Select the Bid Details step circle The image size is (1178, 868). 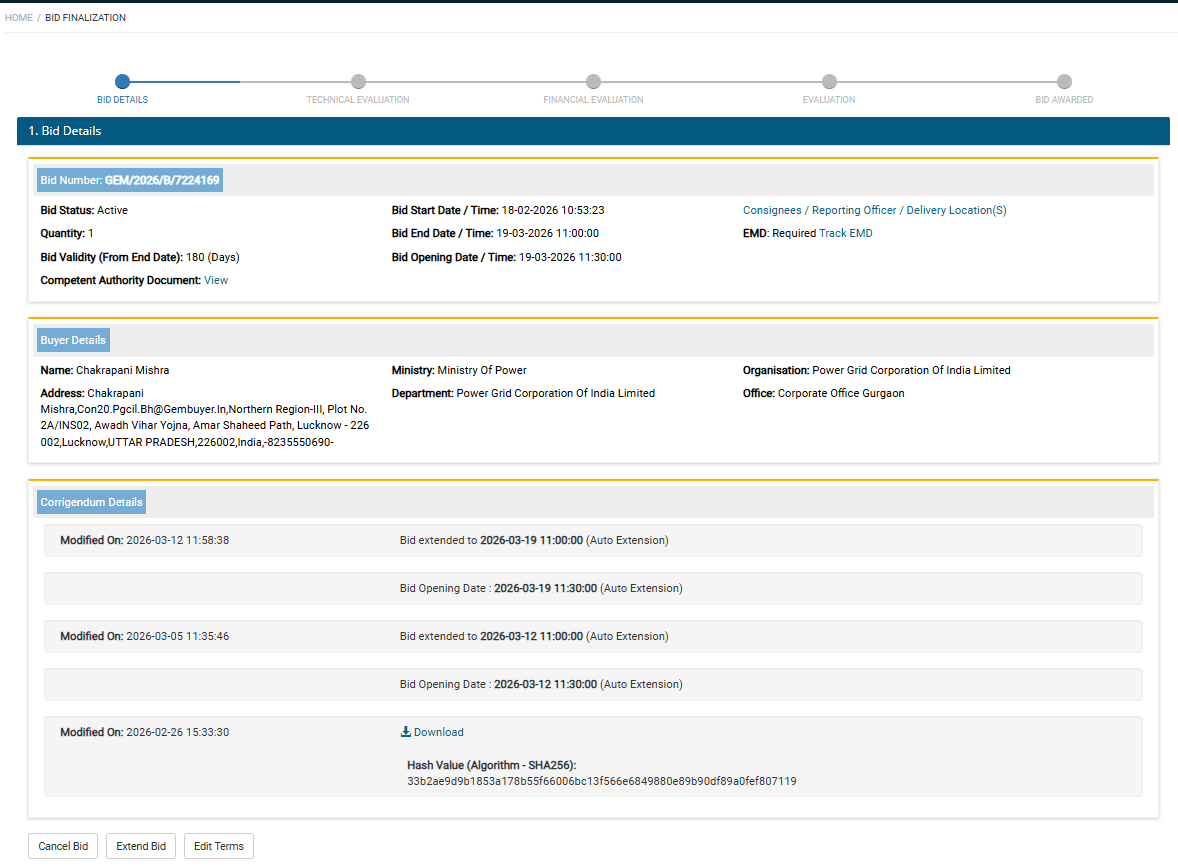[122, 82]
